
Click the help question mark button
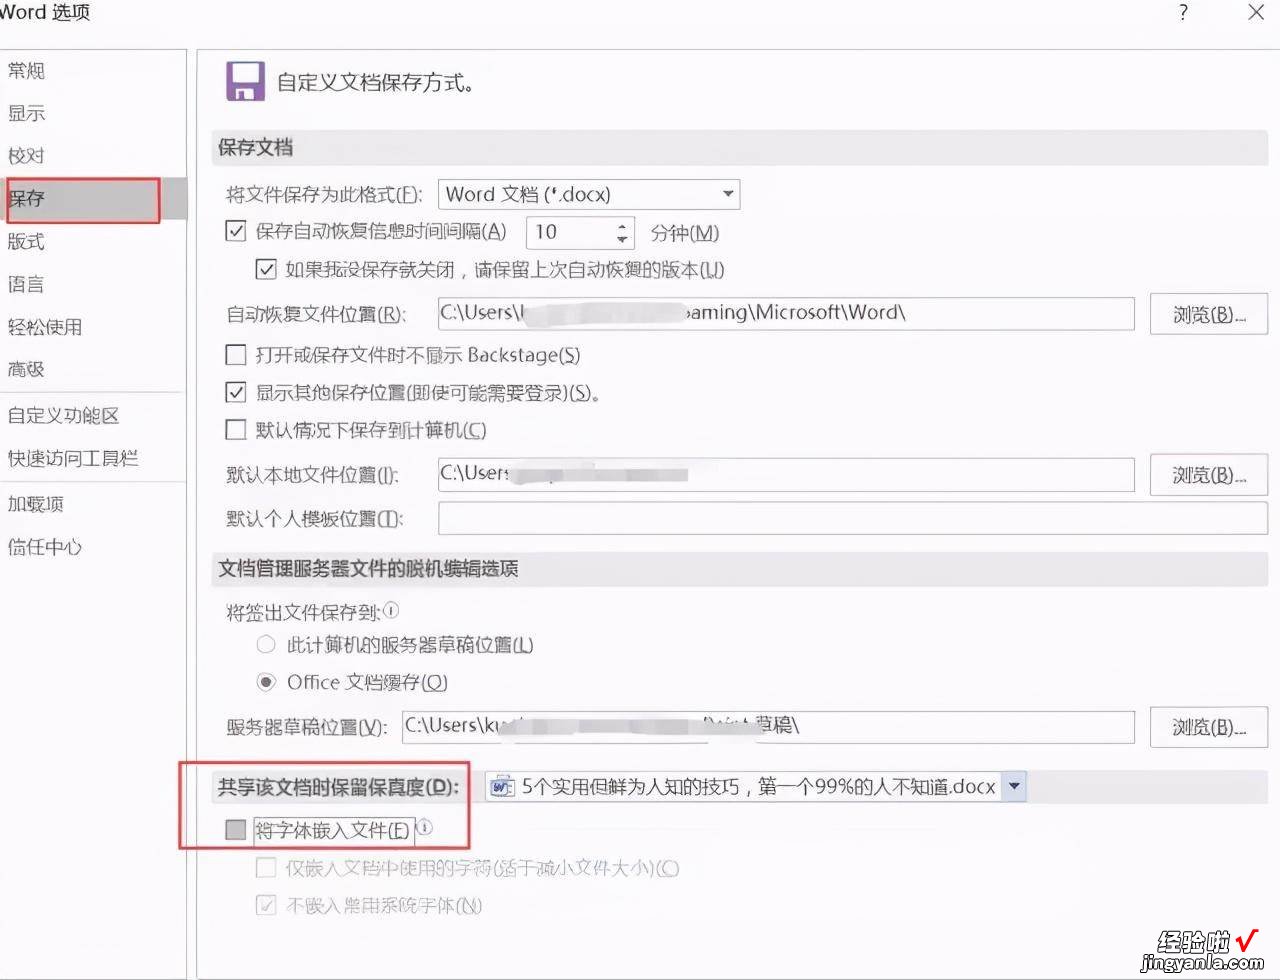pyautogui.click(x=1184, y=13)
